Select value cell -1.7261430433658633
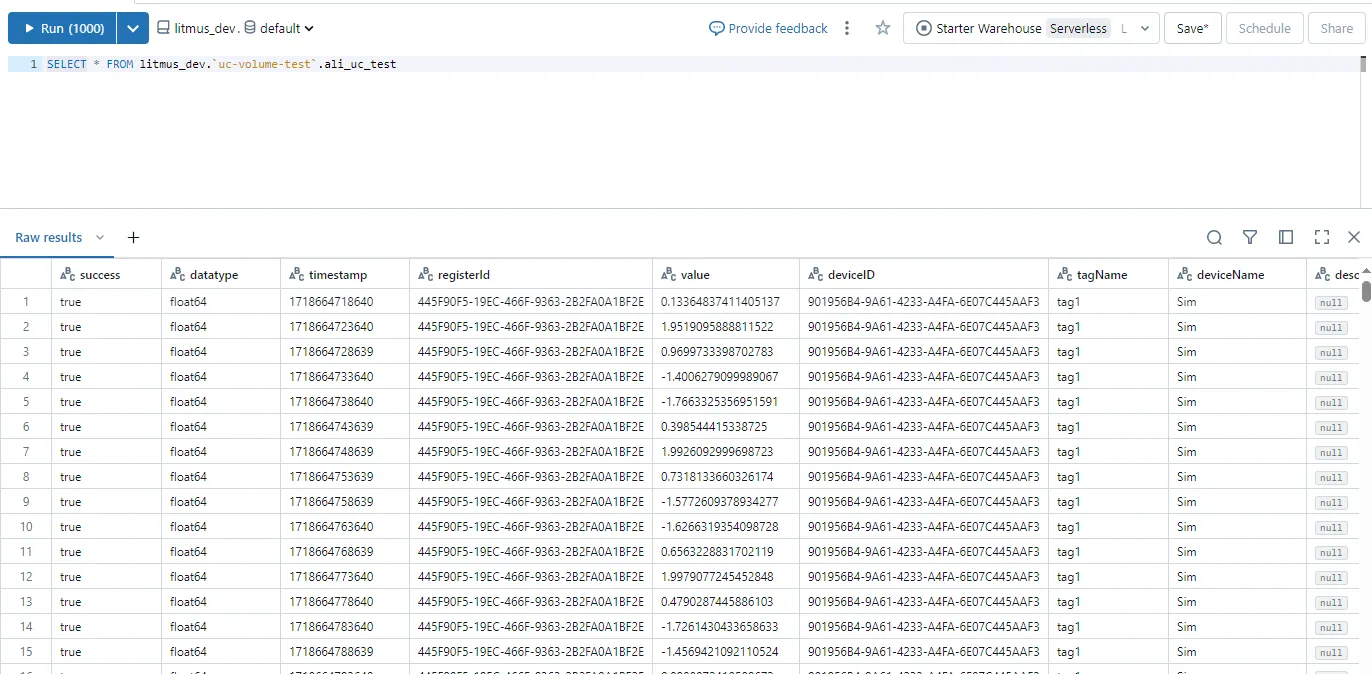The width and height of the screenshot is (1372, 674). (726, 626)
